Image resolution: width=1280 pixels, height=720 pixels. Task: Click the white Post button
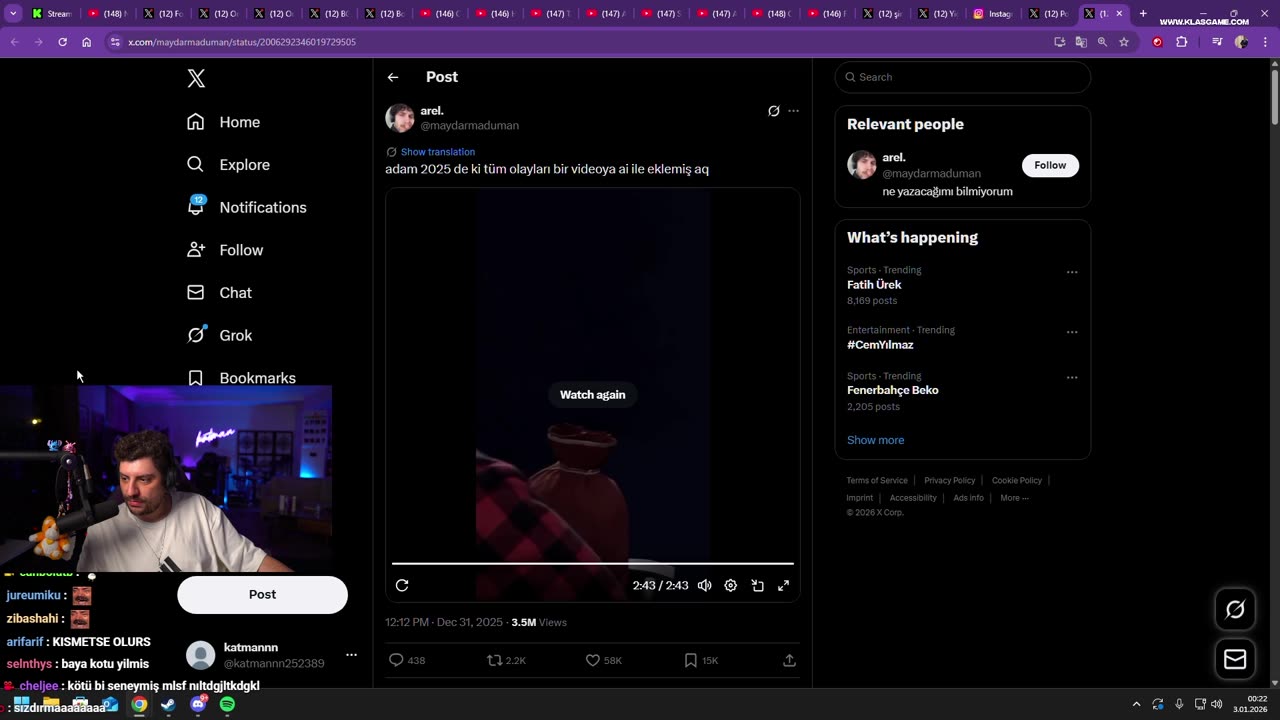(262, 595)
